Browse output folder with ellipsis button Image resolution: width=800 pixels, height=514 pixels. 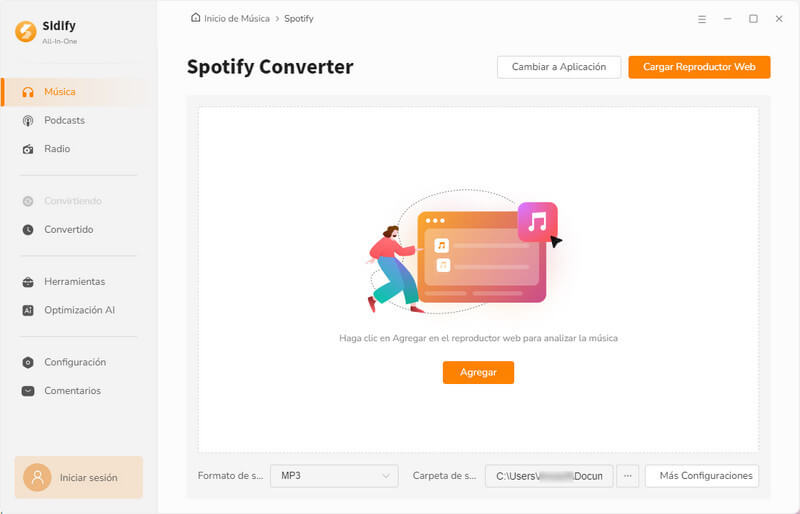[x=628, y=476]
